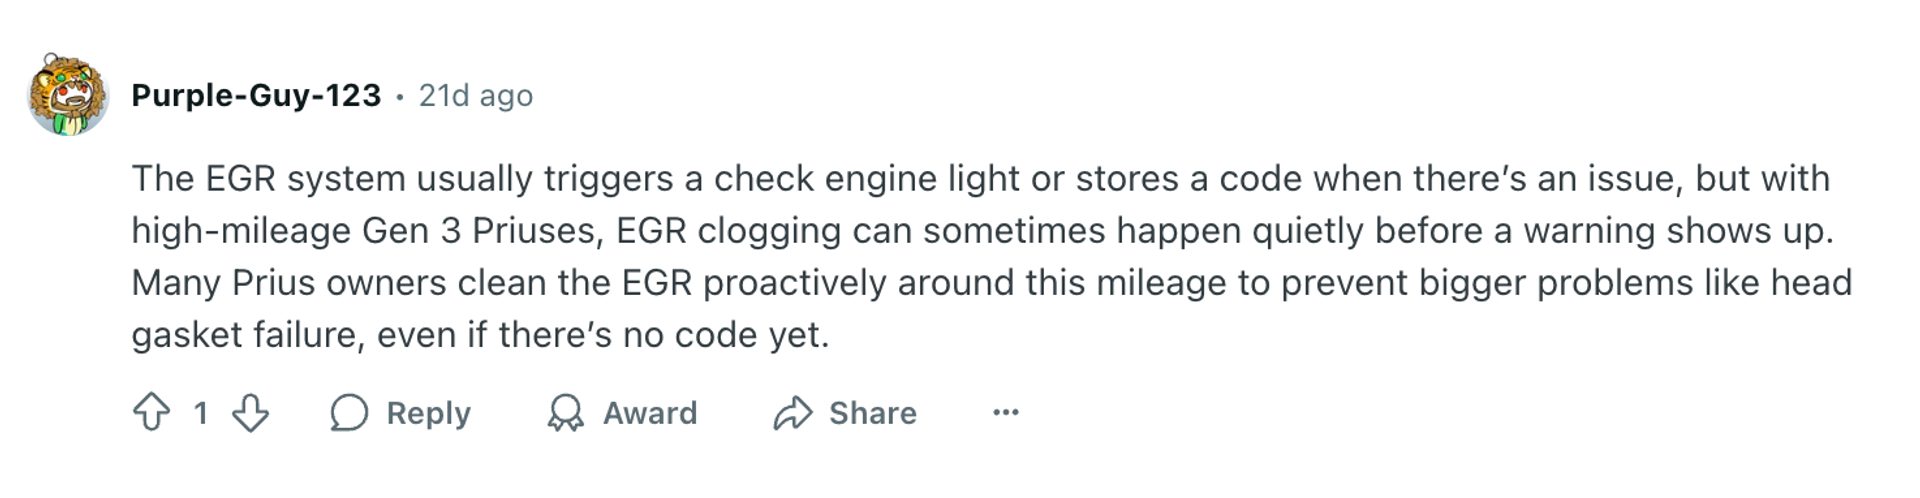Upvote Purple-Guy-123's comment
Viewport: 1920px width, 498px height.
tap(151, 412)
